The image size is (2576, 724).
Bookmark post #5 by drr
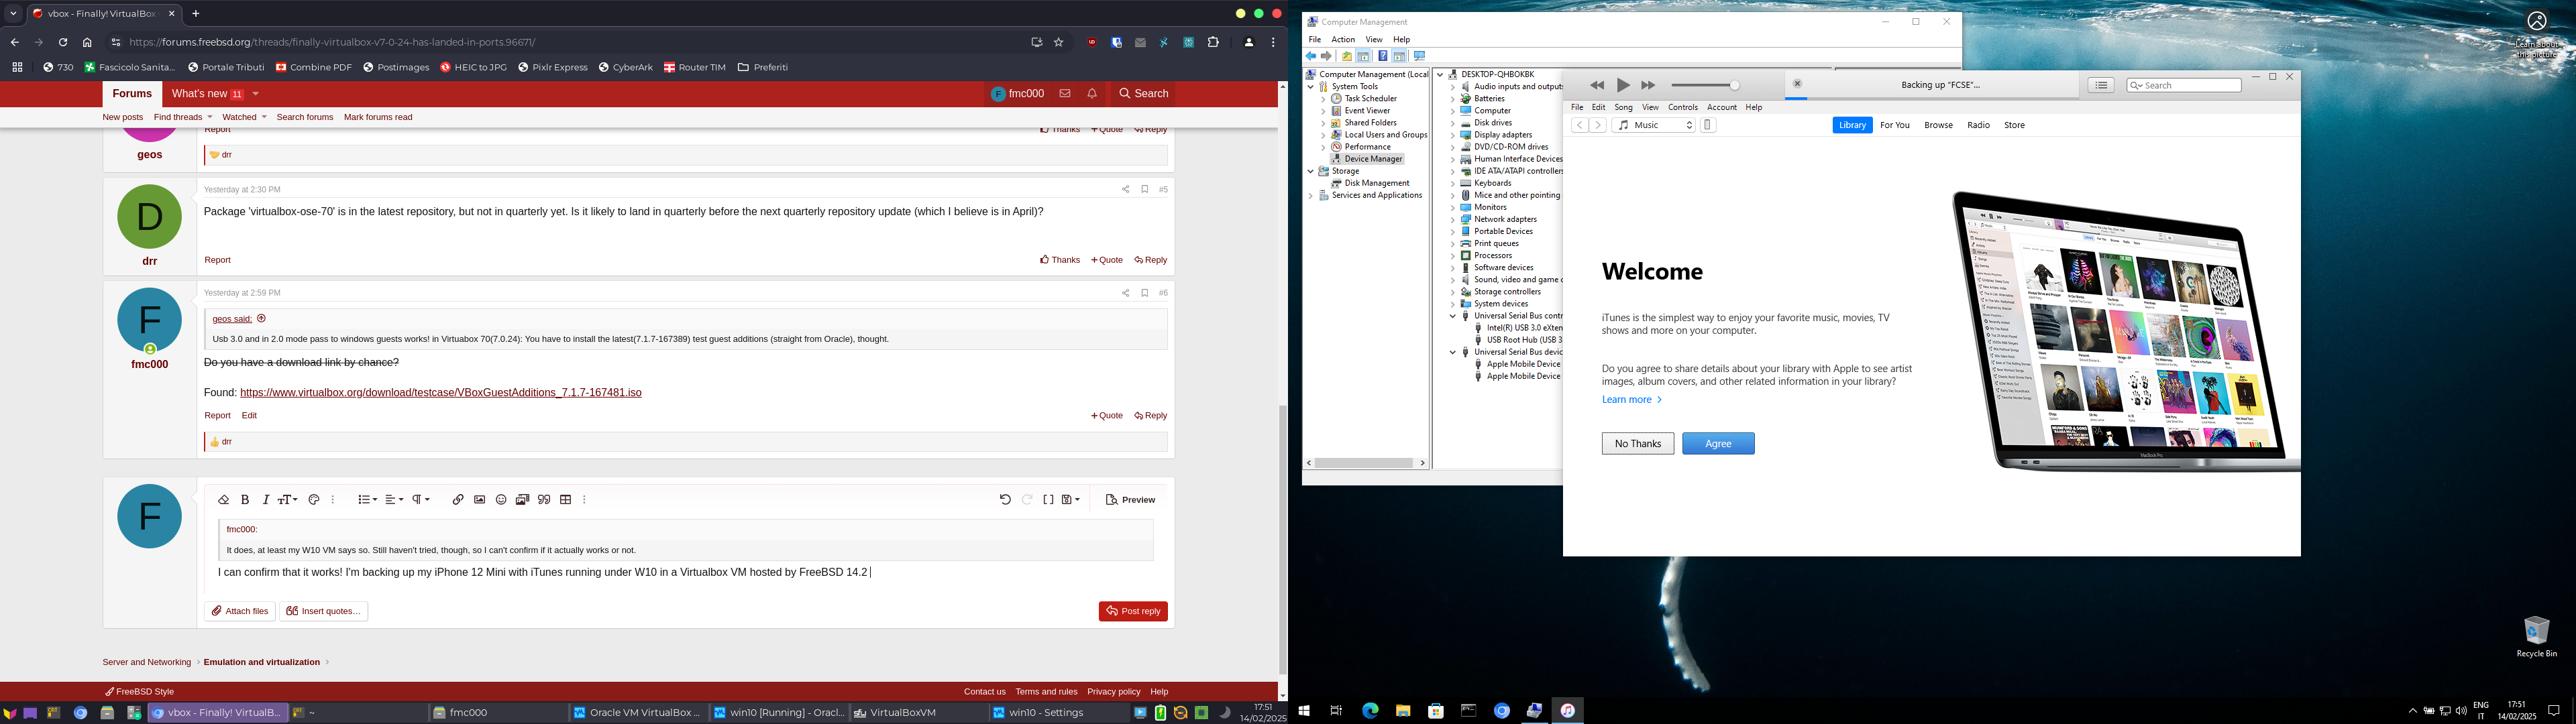click(1145, 189)
